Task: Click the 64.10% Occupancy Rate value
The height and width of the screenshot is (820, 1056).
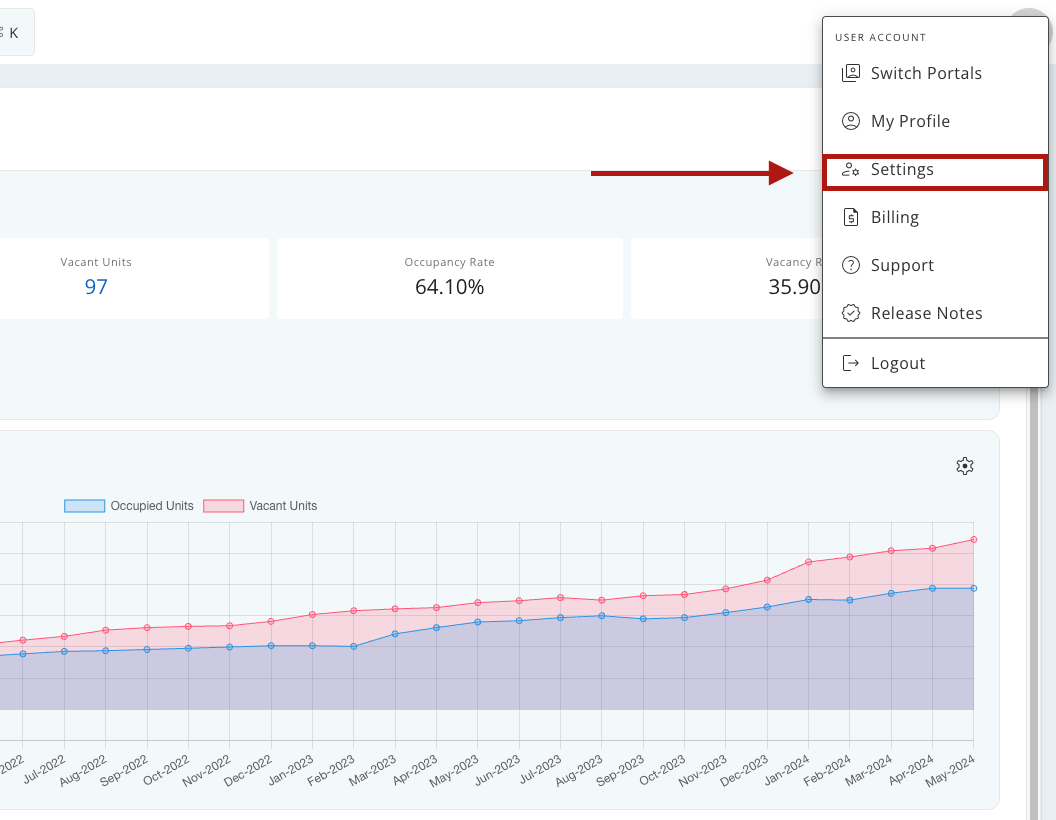Action: coord(448,286)
